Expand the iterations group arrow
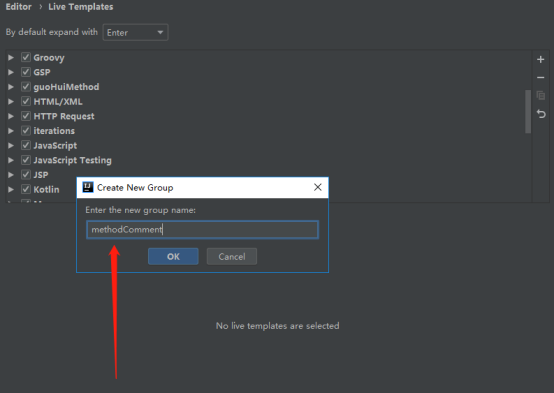 pos(11,131)
